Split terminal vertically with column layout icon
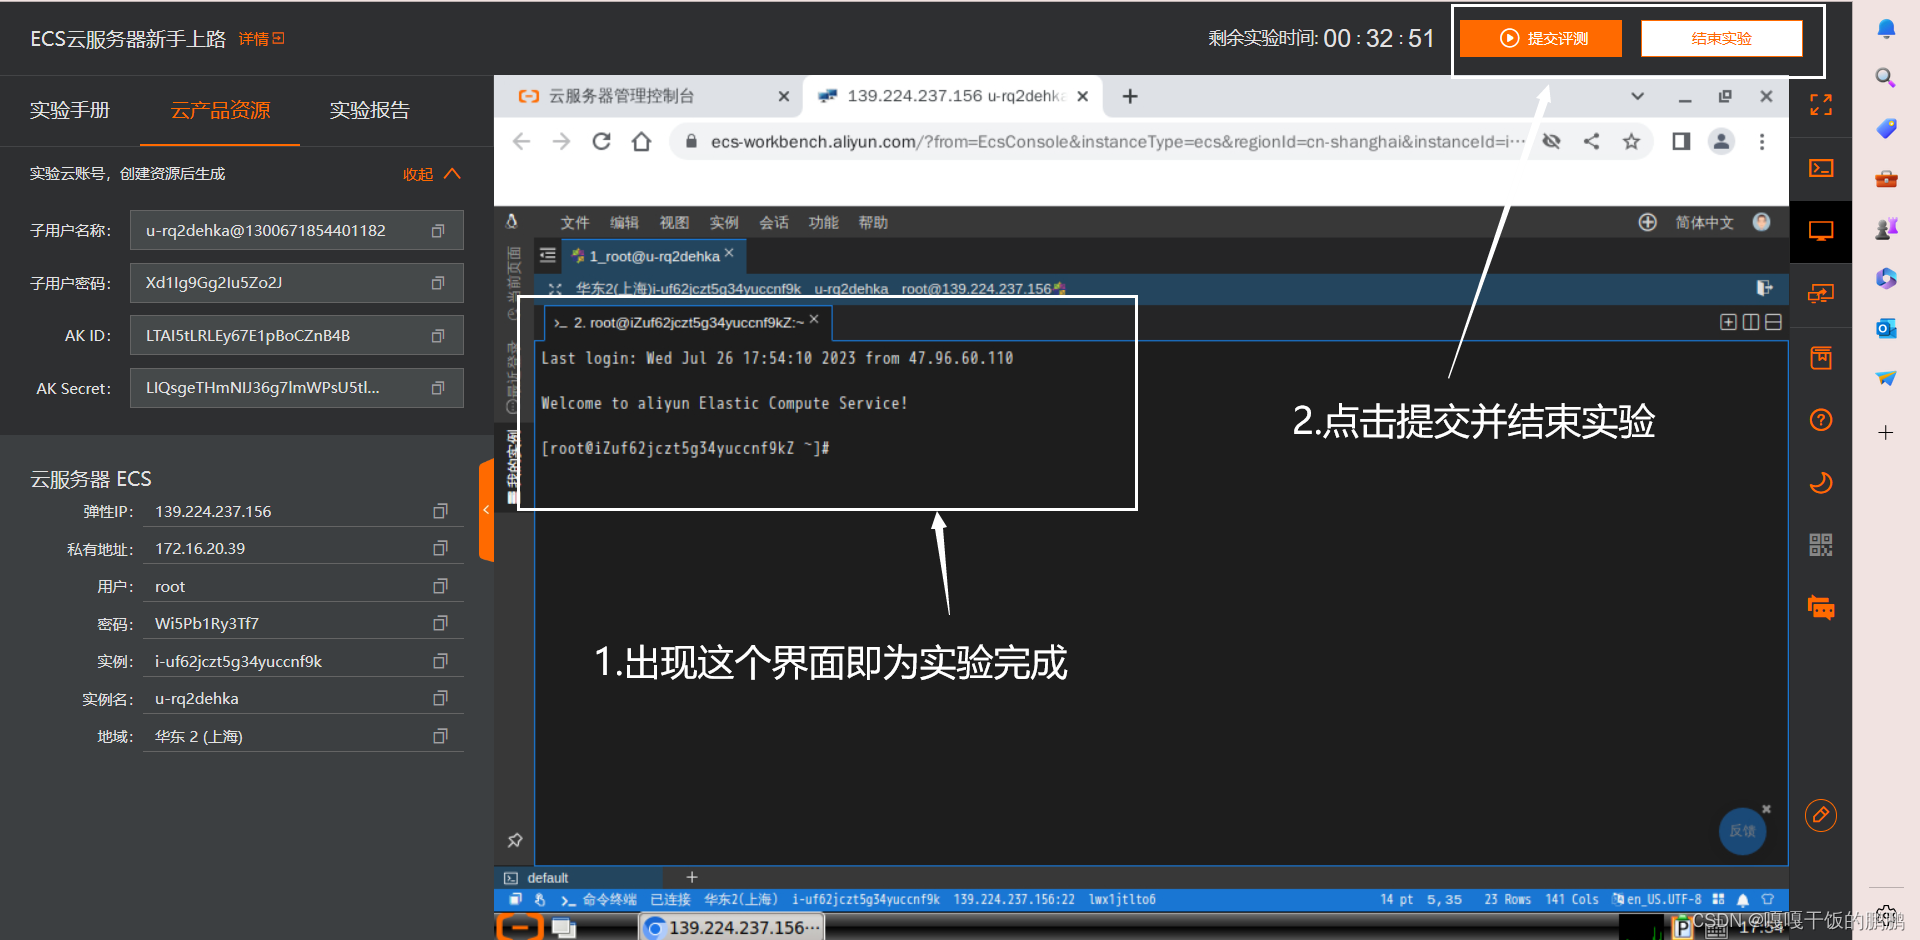This screenshot has width=1920, height=940. tap(1751, 322)
